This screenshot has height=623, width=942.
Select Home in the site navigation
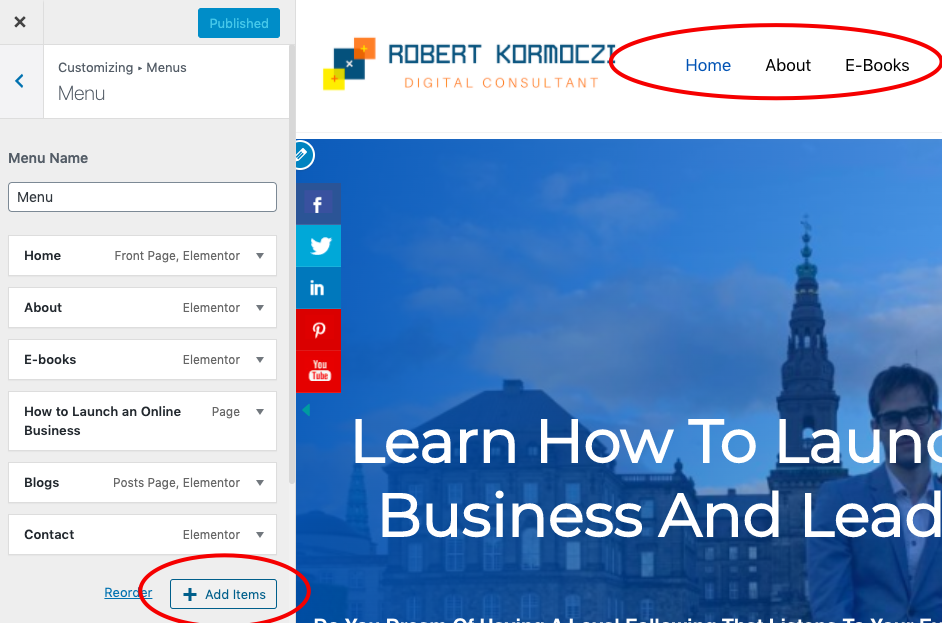tap(708, 65)
